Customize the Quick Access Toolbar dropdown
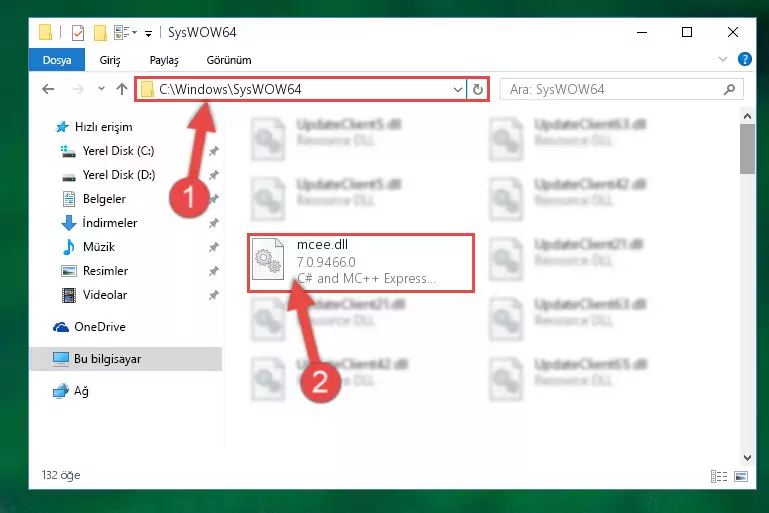 click(x=148, y=33)
